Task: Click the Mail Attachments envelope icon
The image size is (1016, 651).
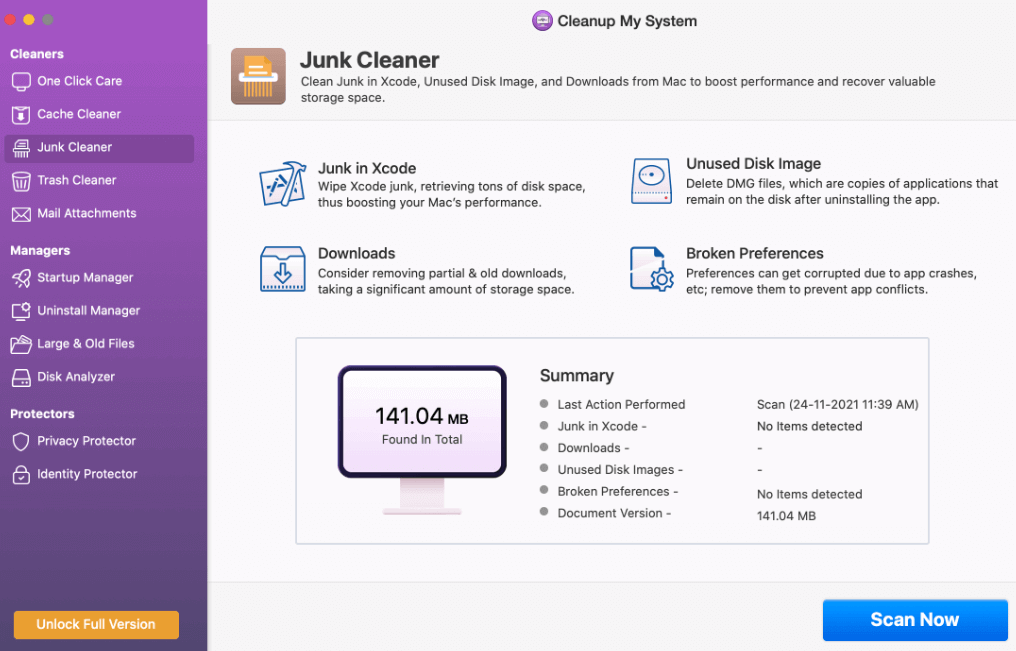Action: [x=21, y=214]
